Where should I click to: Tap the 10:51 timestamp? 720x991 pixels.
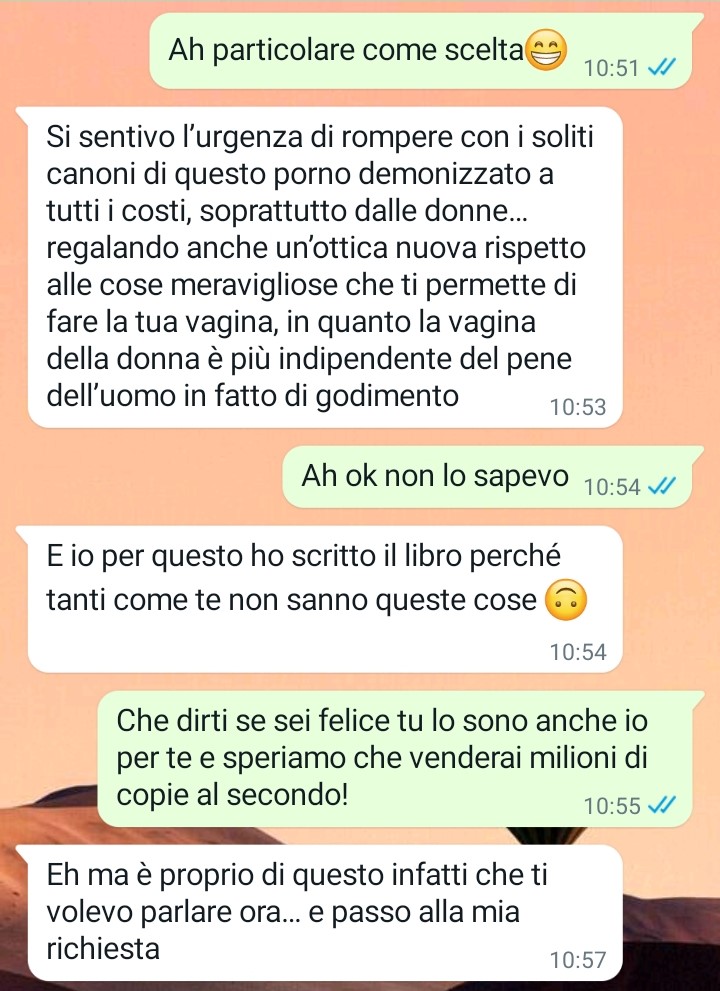click(x=612, y=67)
